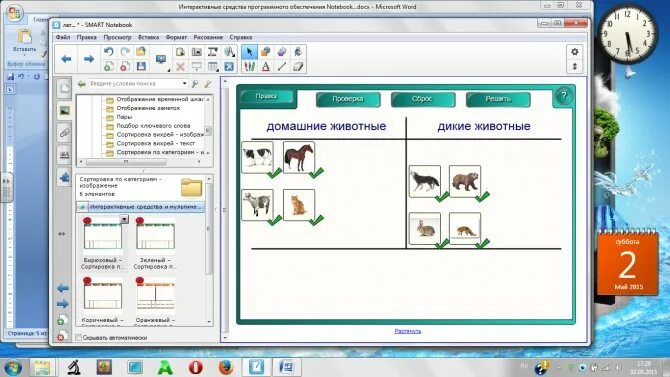Click the Растянуть link below page
This screenshot has width=670, height=377.
coord(408,331)
